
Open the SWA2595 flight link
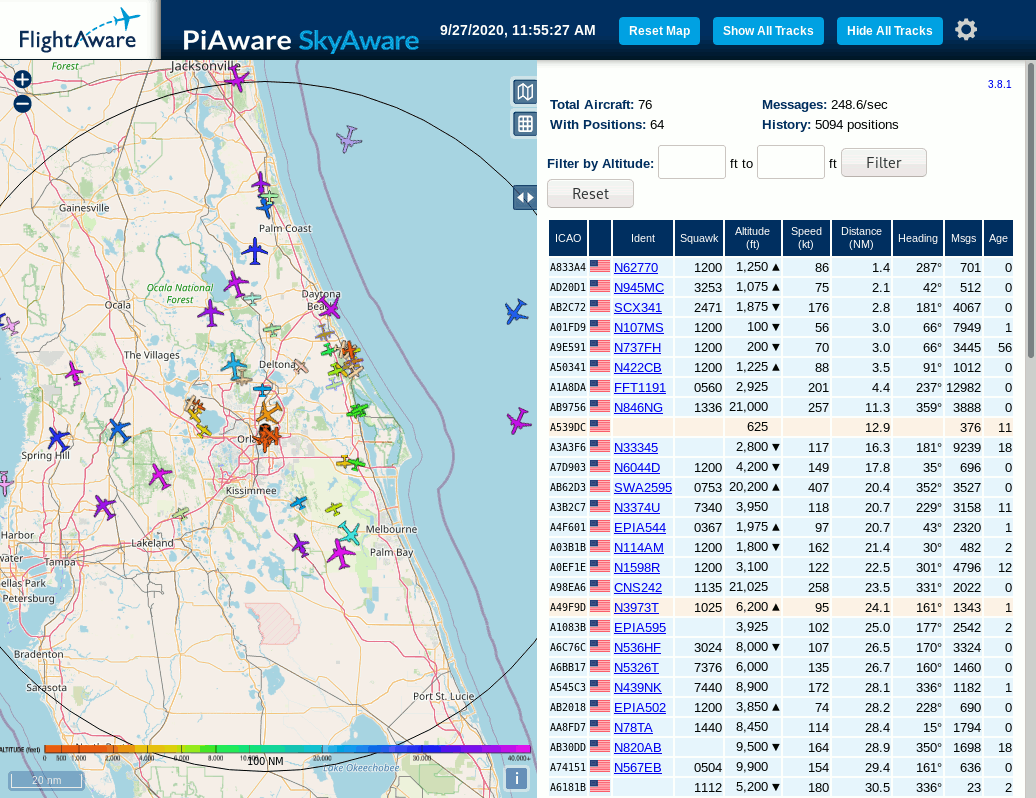pos(642,488)
